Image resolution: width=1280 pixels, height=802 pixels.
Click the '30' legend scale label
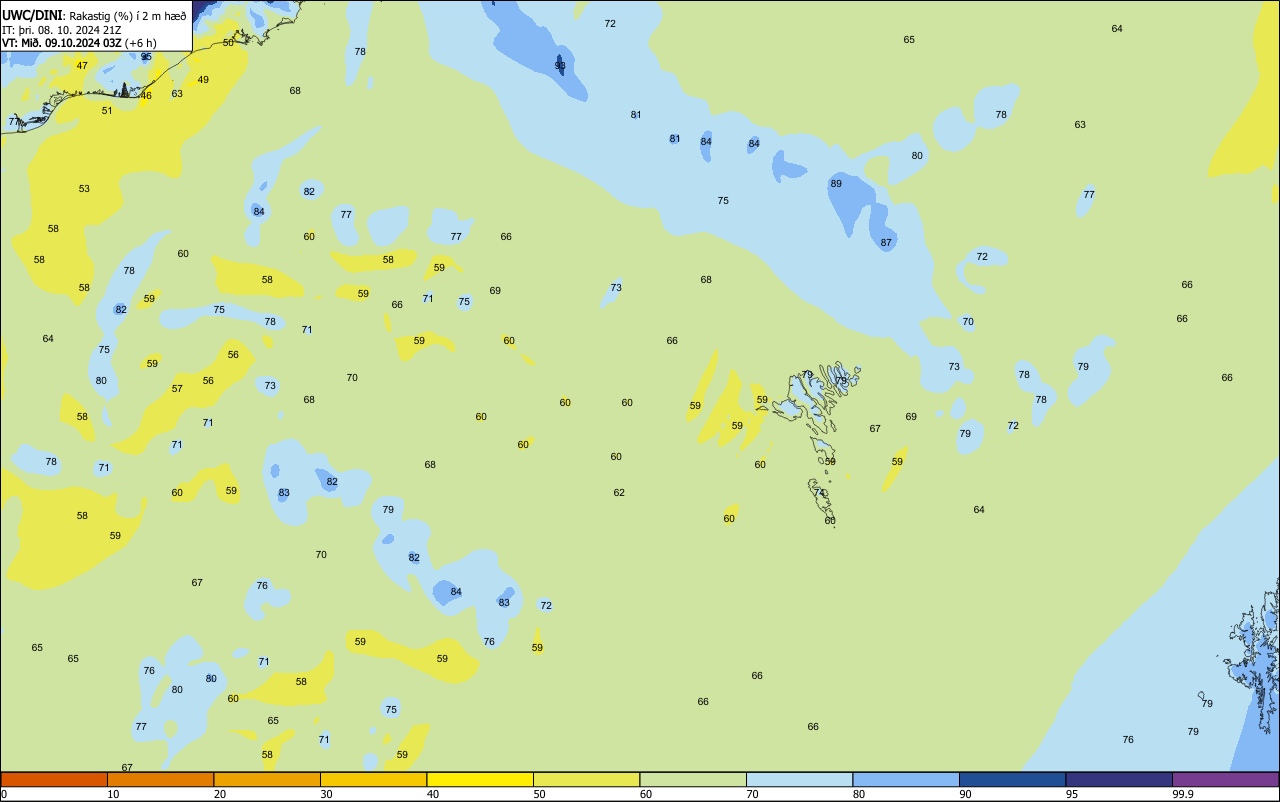326,794
